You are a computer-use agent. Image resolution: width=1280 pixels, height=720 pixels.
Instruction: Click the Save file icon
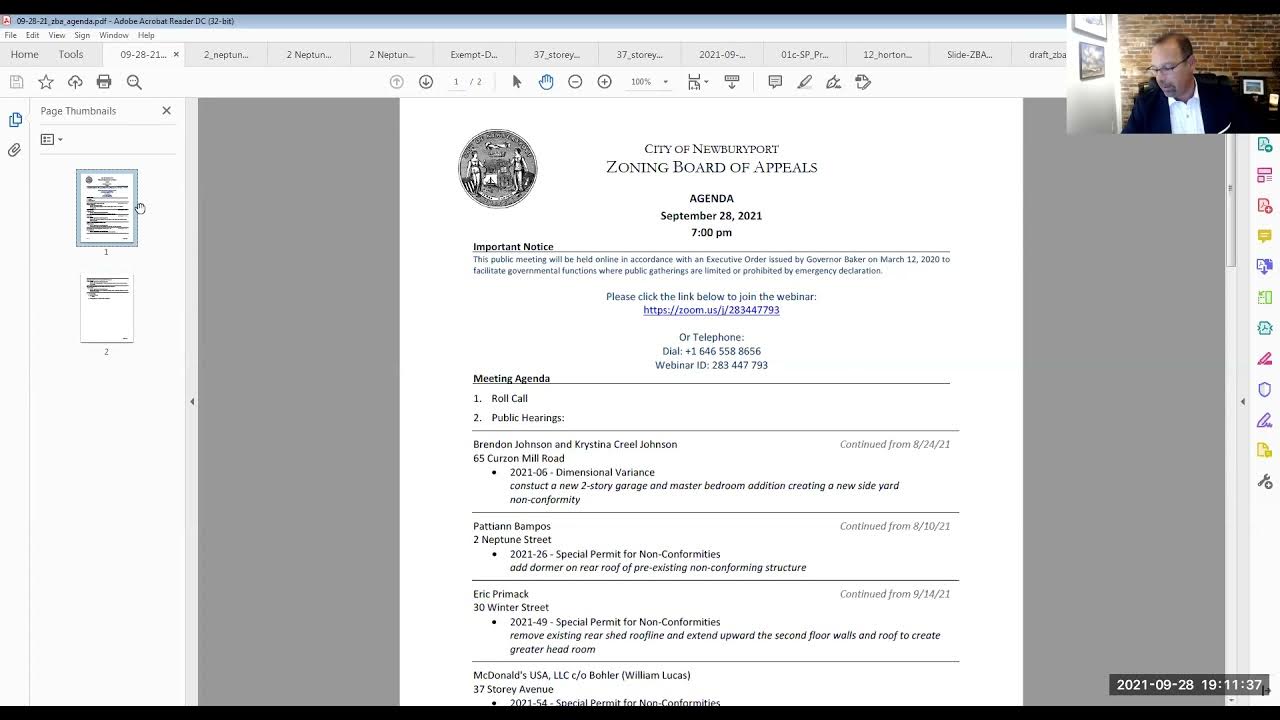(16, 82)
